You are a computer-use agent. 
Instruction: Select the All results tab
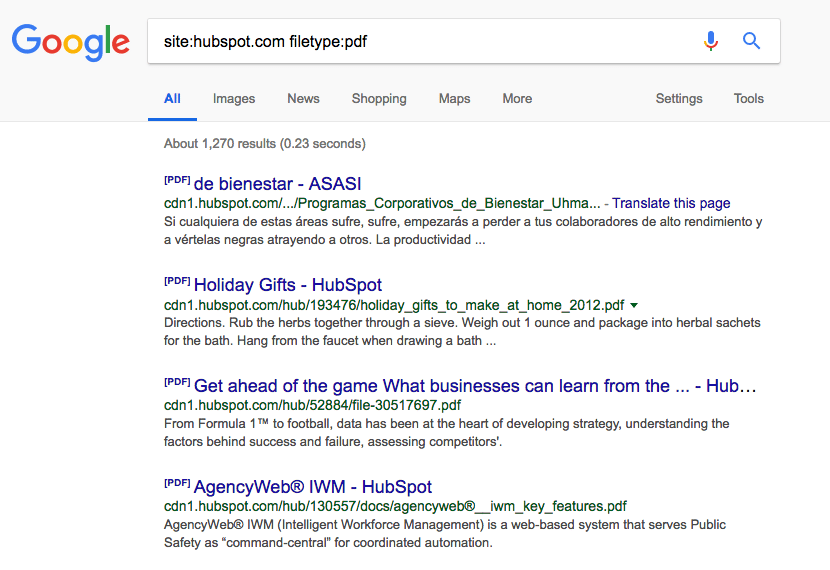click(172, 98)
